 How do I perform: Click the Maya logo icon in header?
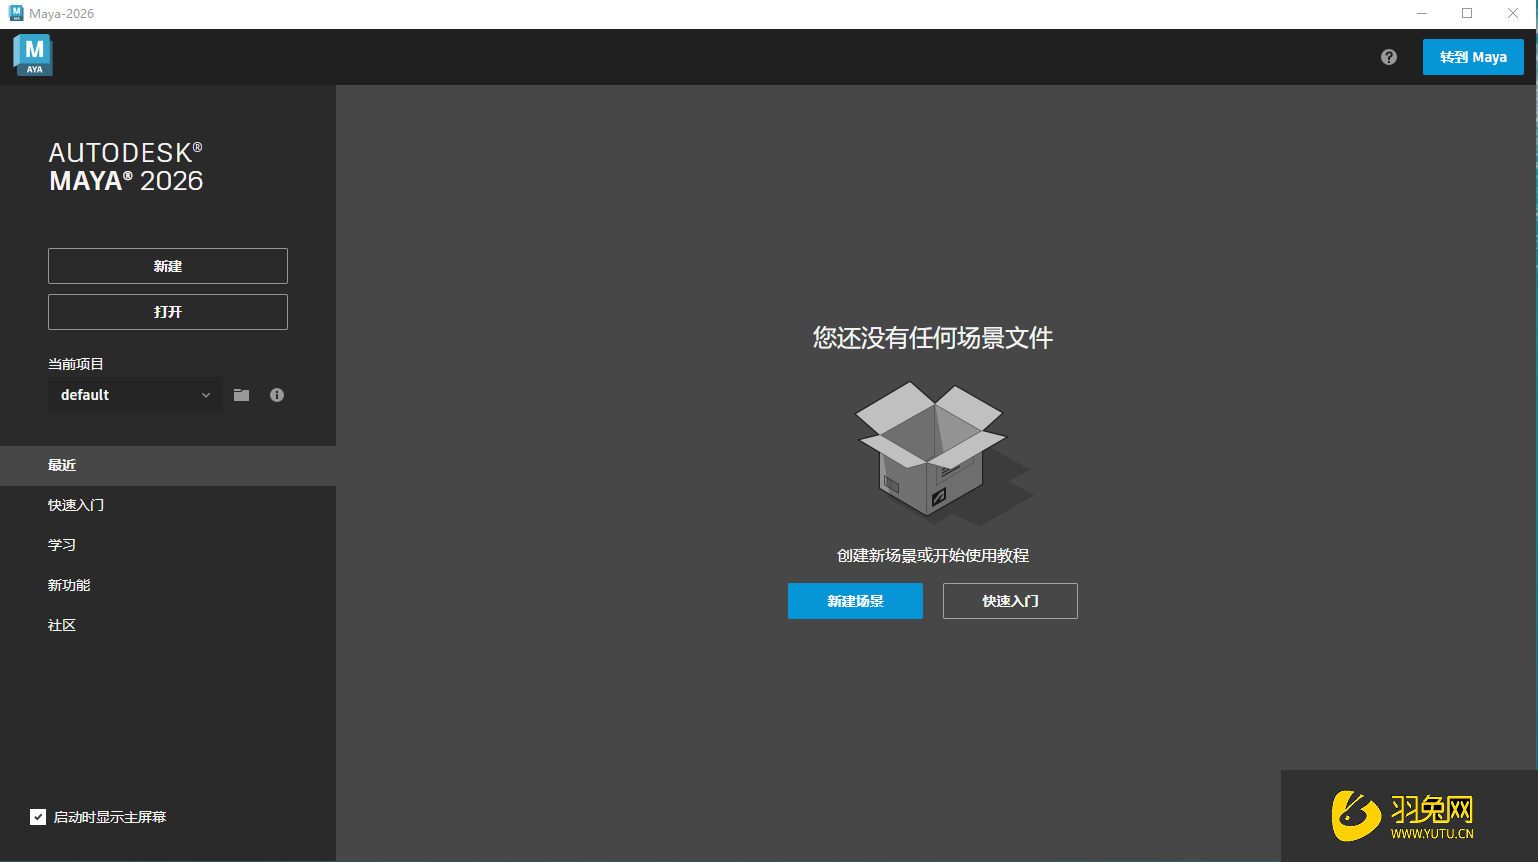33,56
